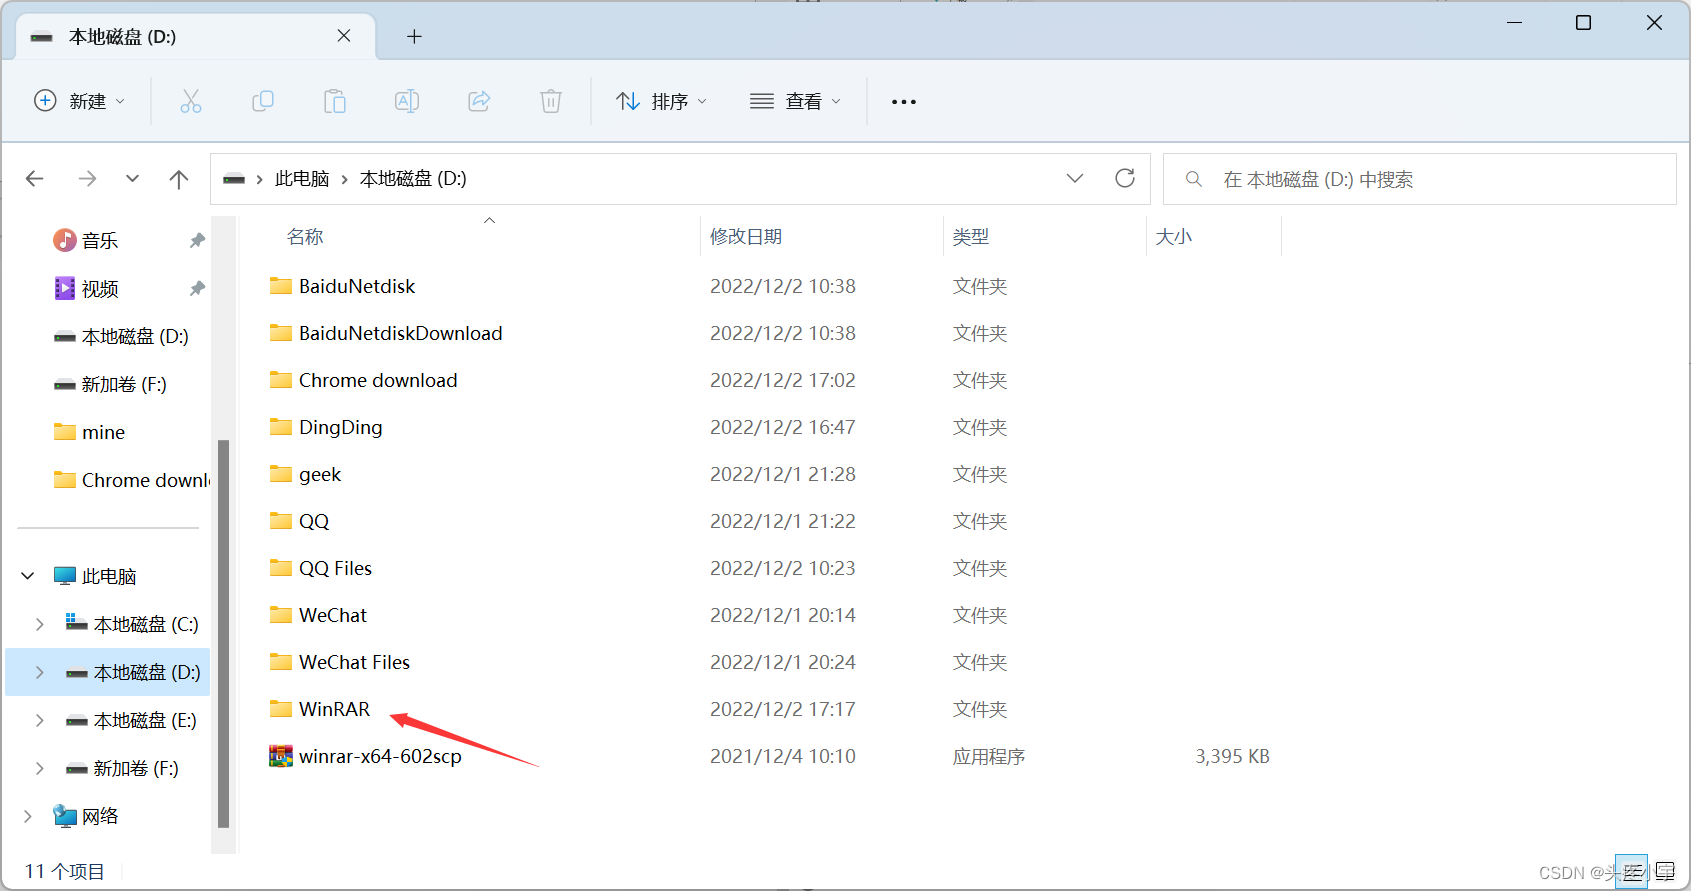The height and width of the screenshot is (891, 1691).
Task: Click 本地磁盘 (D:) breadcrumb segment
Action: 413,179
